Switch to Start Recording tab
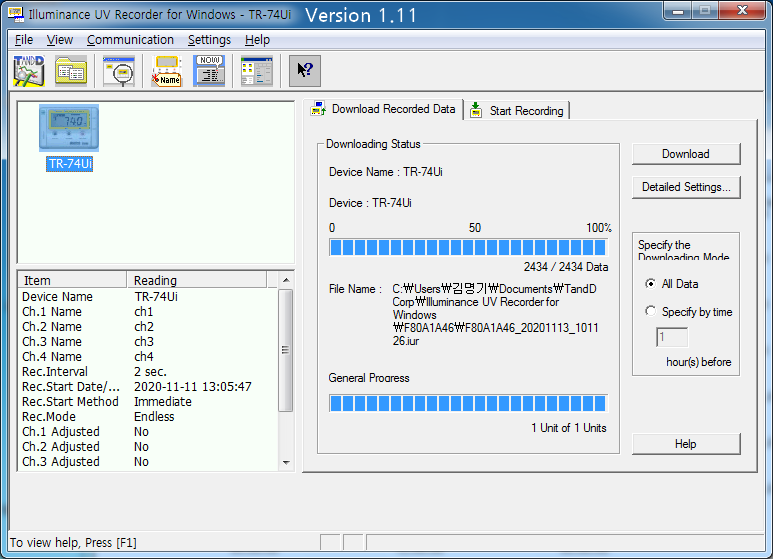Viewport: 773px width, 559px height. pyautogui.click(x=517, y=111)
